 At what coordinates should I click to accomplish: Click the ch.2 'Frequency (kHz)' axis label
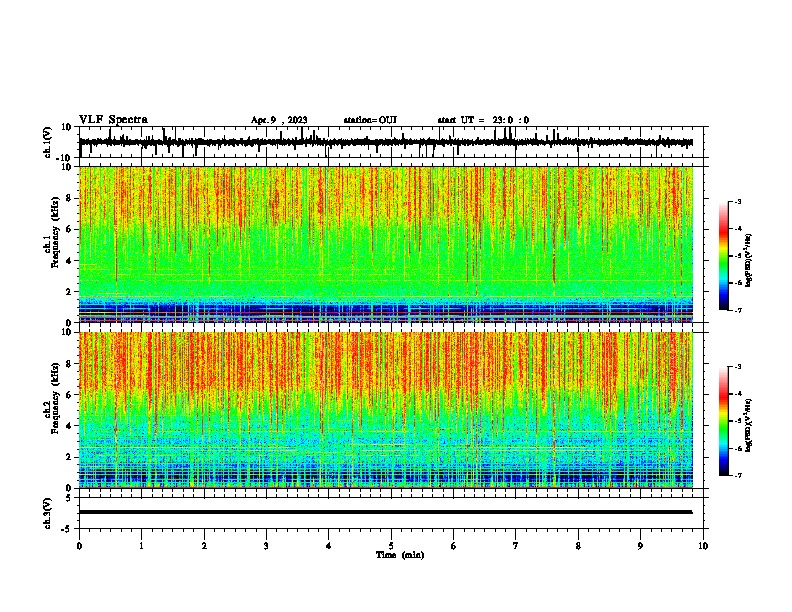tap(55, 398)
